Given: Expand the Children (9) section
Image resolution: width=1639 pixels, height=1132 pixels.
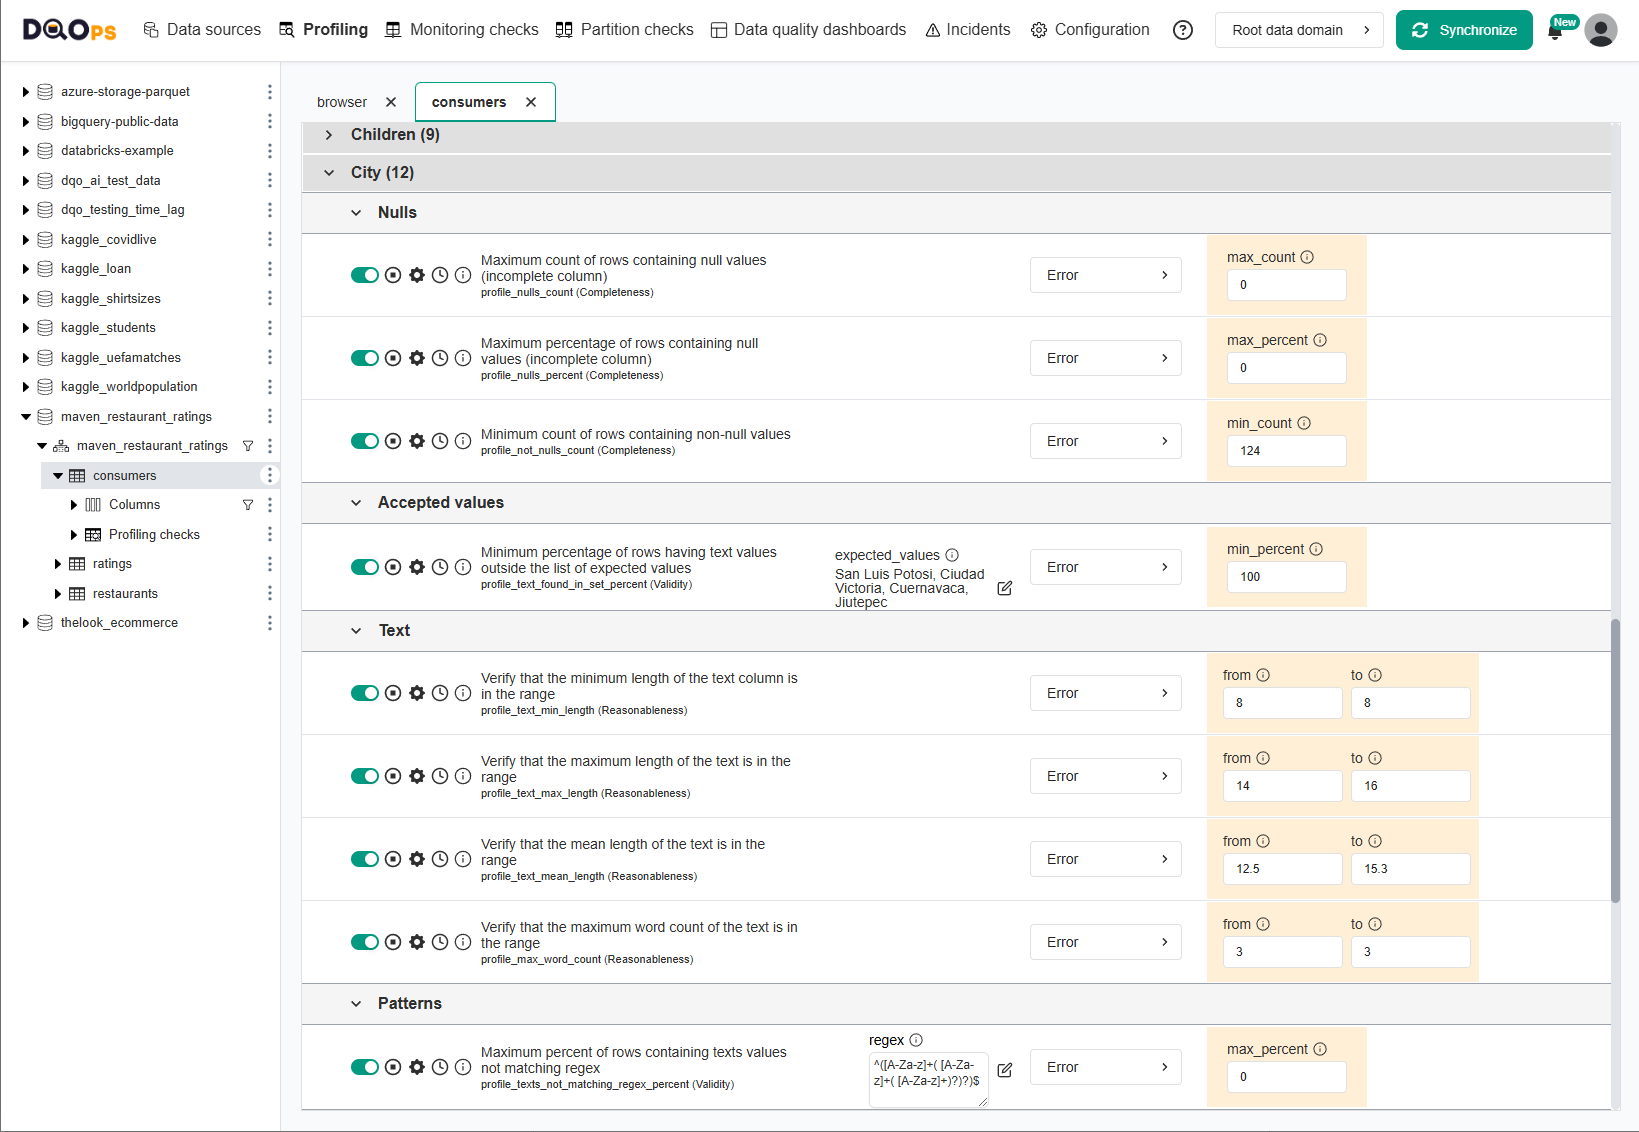Looking at the screenshot, I should [329, 135].
